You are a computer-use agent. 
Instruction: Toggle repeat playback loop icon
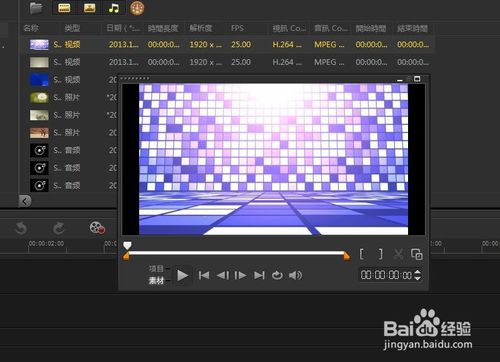click(x=277, y=275)
